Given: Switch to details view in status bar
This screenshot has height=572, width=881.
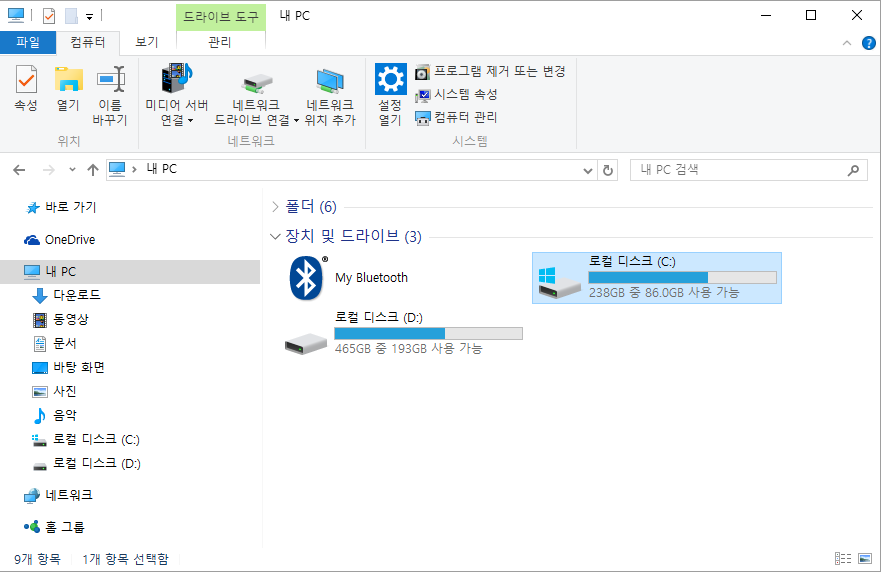Looking at the screenshot, I should [843, 559].
